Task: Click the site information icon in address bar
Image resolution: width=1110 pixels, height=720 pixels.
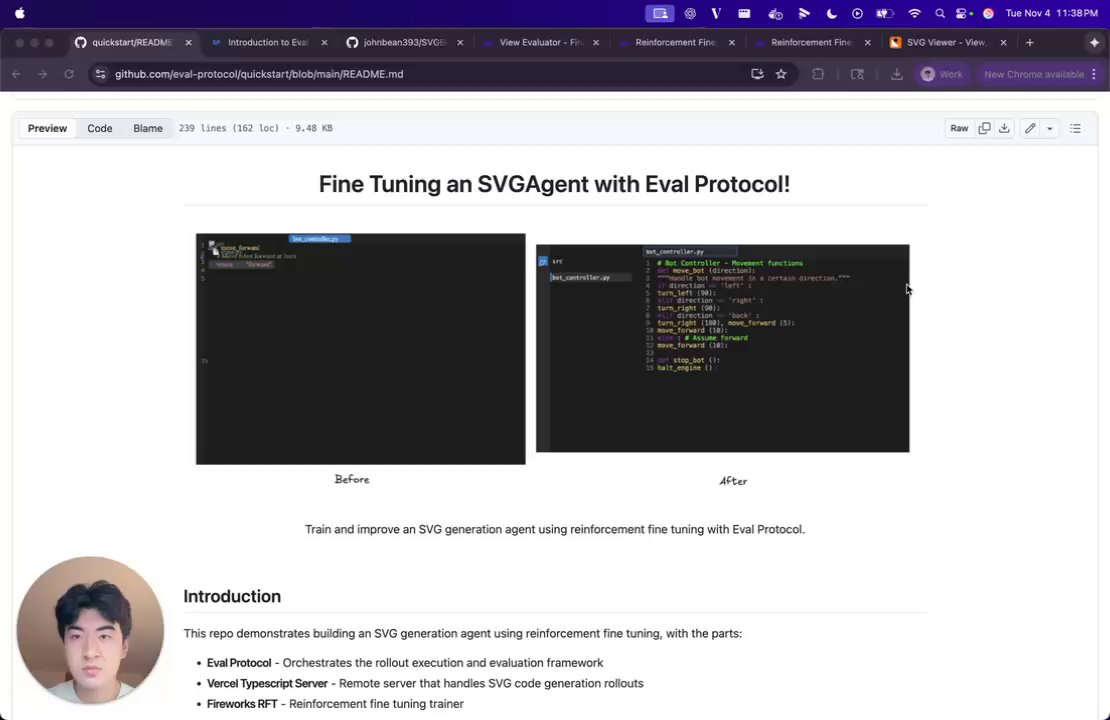Action: 101,74
